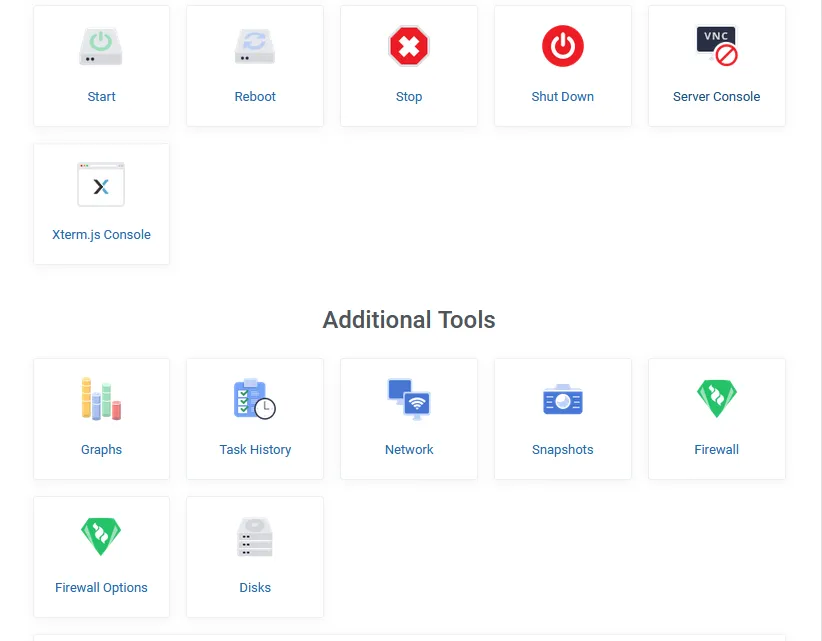Click the Reboot drive icon
Viewport: 822px width, 641px height.
coord(255,47)
